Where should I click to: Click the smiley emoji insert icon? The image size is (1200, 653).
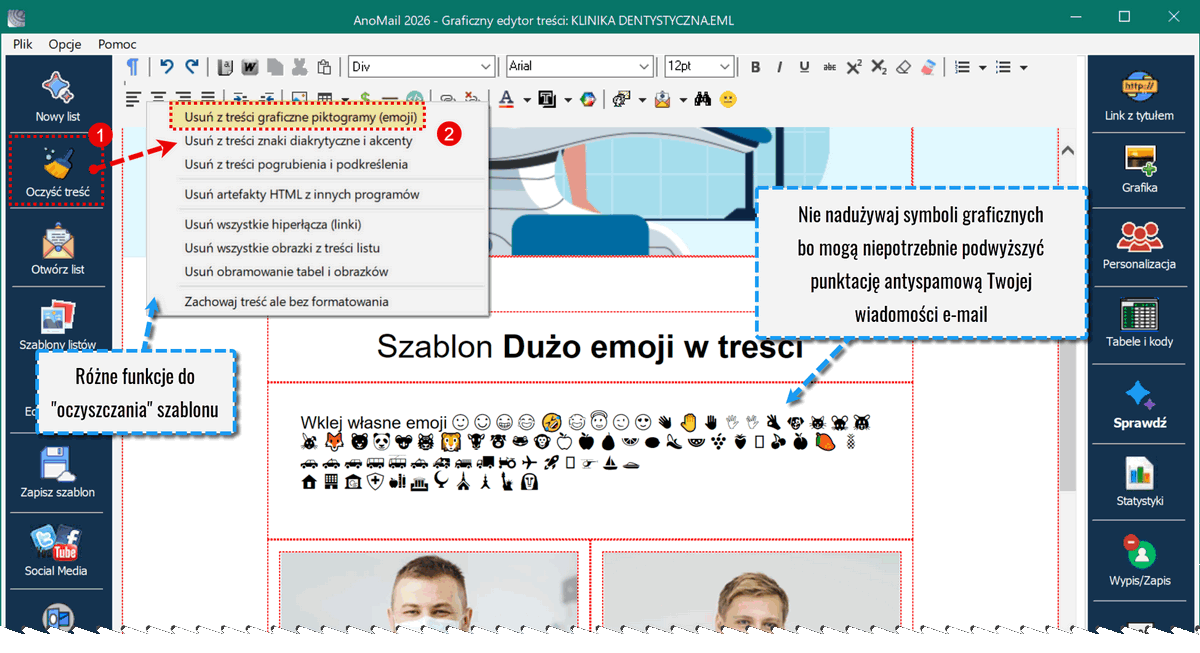coord(728,99)
